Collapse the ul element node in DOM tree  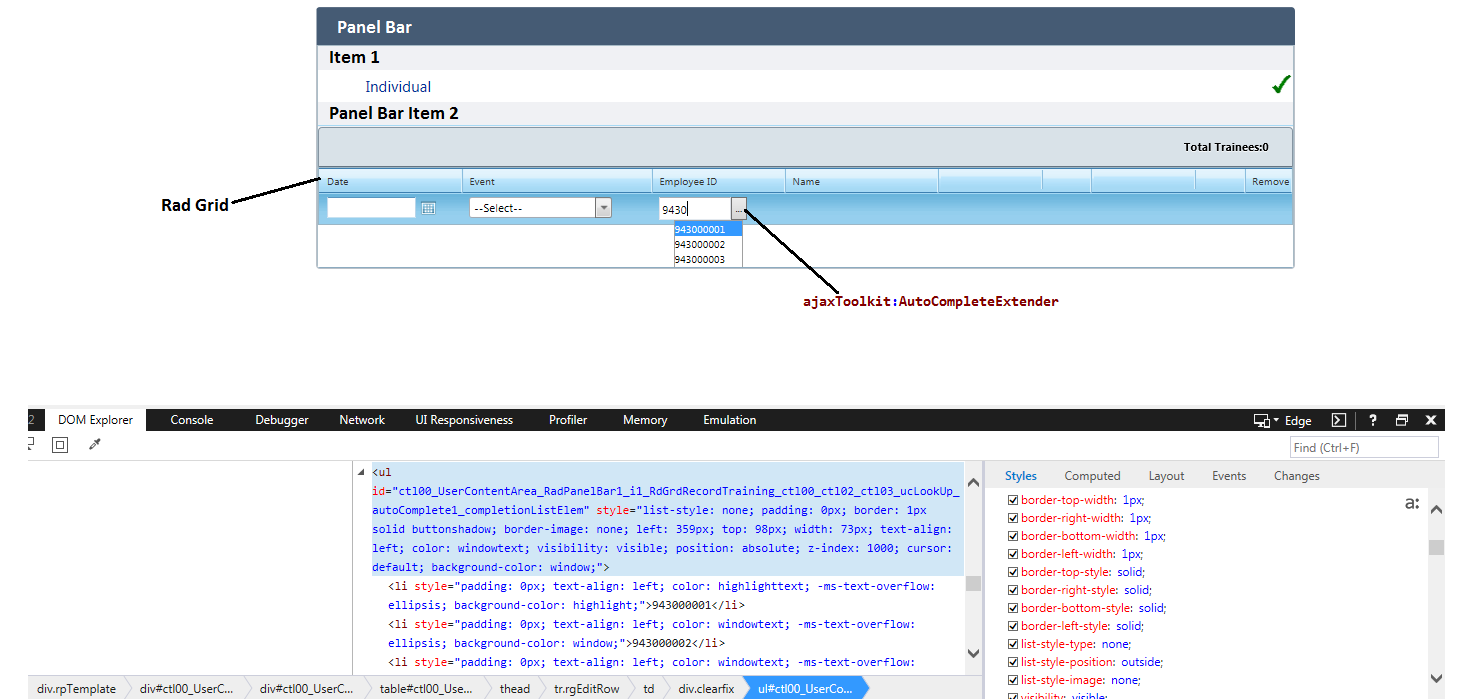[x=361, y=472]
